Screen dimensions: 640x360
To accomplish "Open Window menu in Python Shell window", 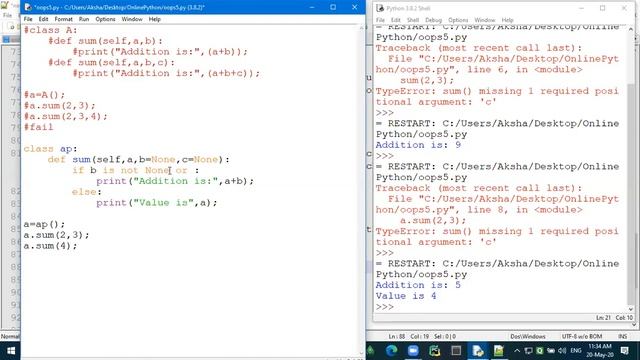I will click(x=484, y=20).
